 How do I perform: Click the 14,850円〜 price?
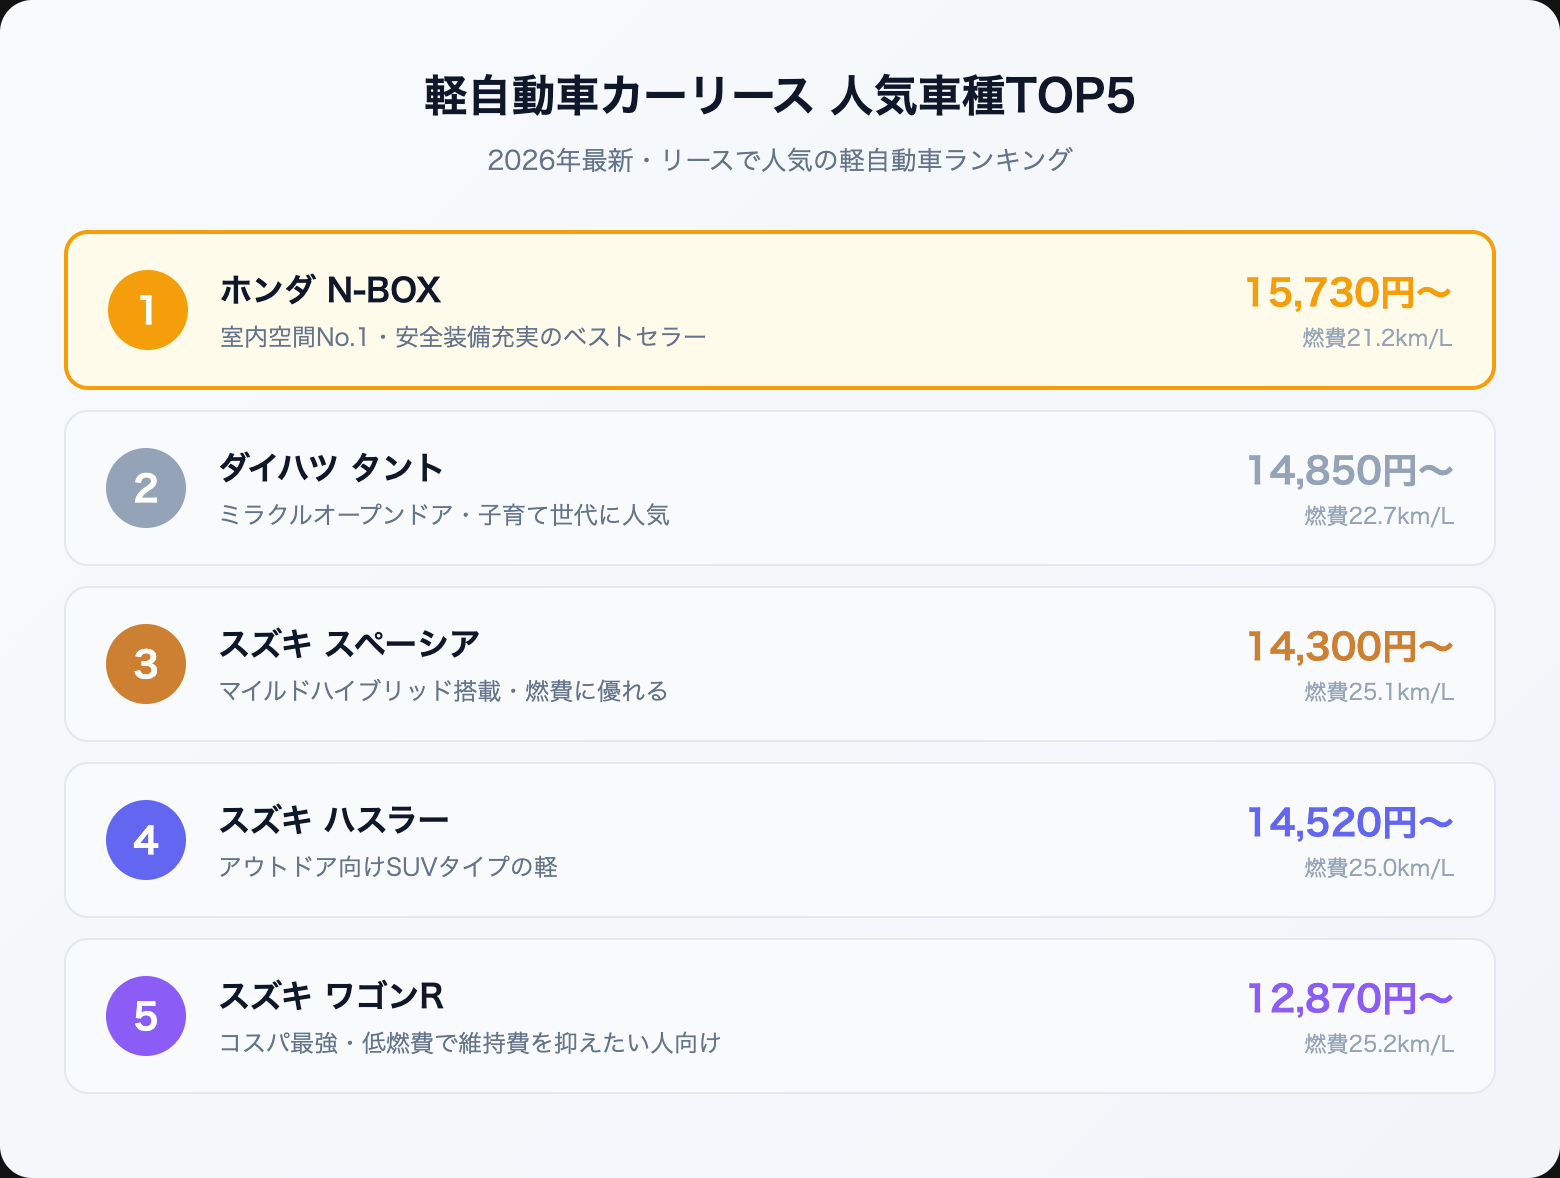click(x=1350, y=470)
